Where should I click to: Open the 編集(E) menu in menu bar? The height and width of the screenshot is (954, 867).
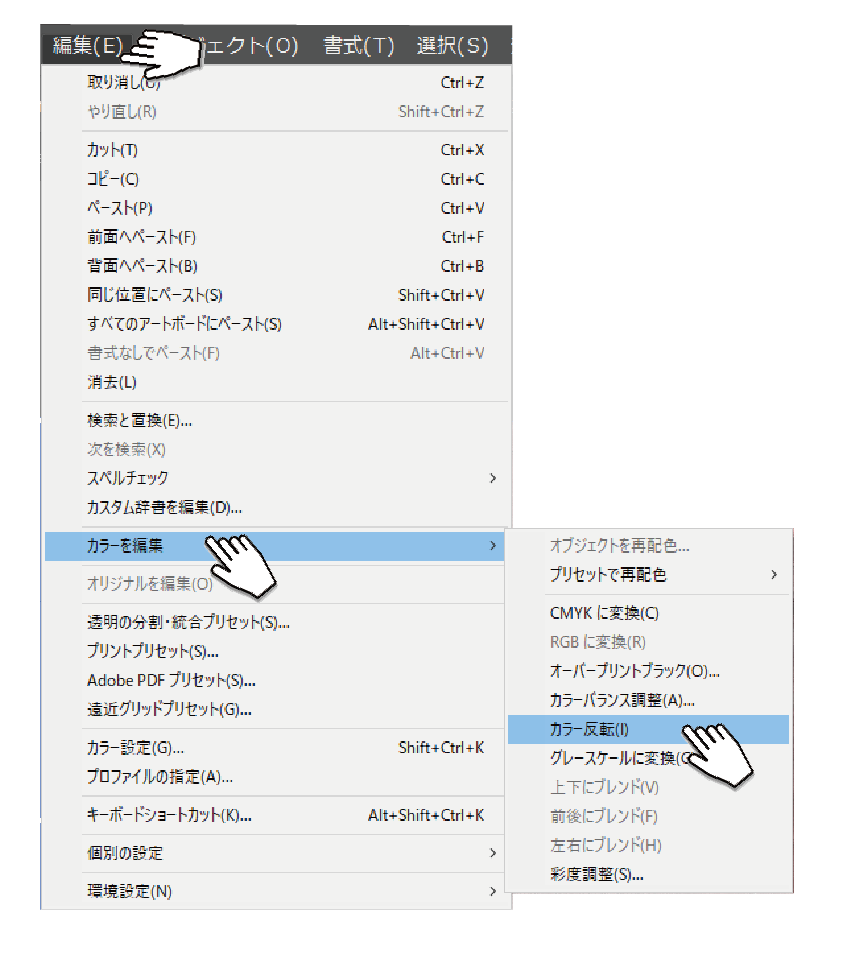[x=88, y=46]
